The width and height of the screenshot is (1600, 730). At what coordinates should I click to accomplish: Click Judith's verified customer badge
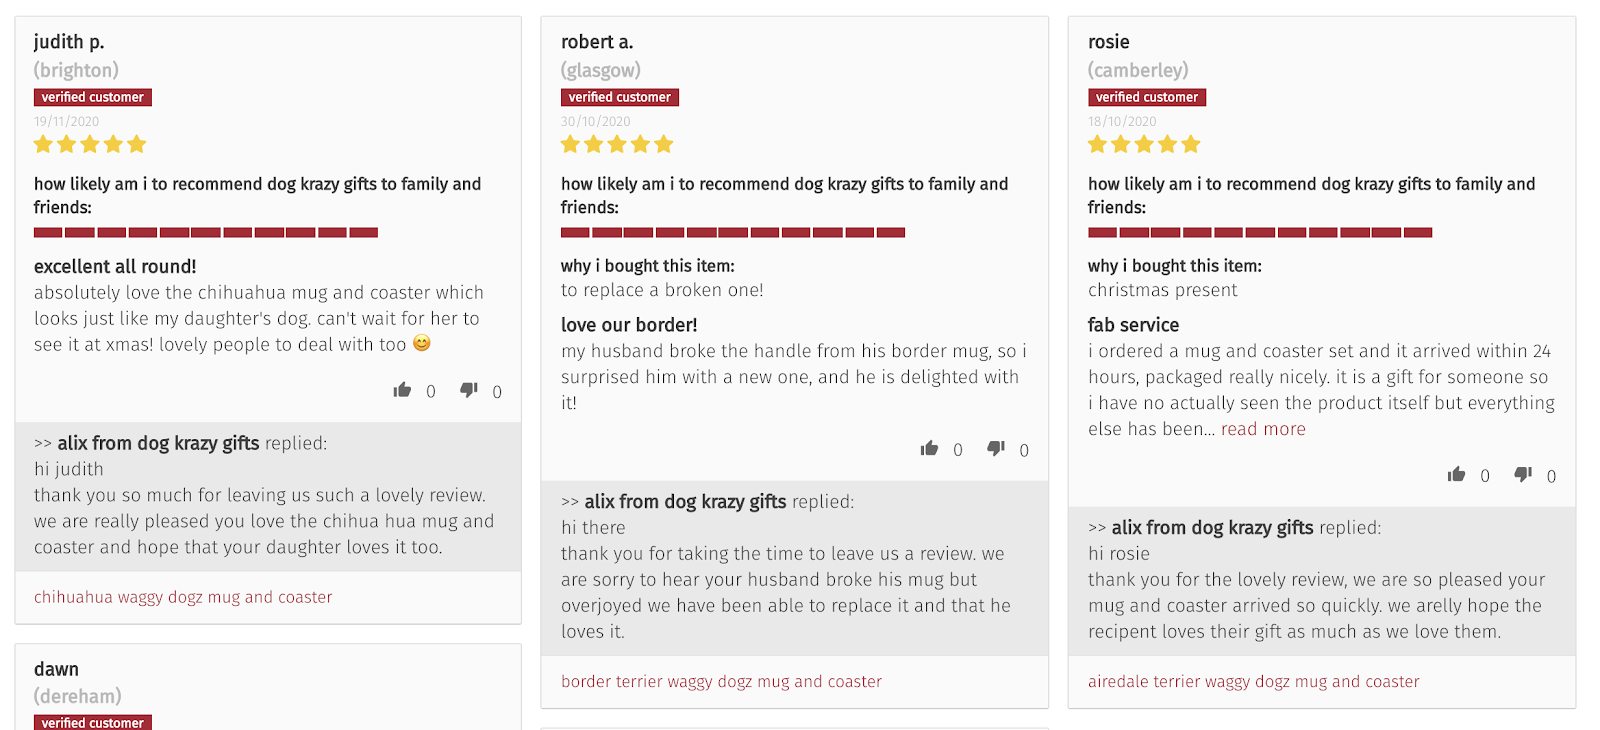[93, 97]
